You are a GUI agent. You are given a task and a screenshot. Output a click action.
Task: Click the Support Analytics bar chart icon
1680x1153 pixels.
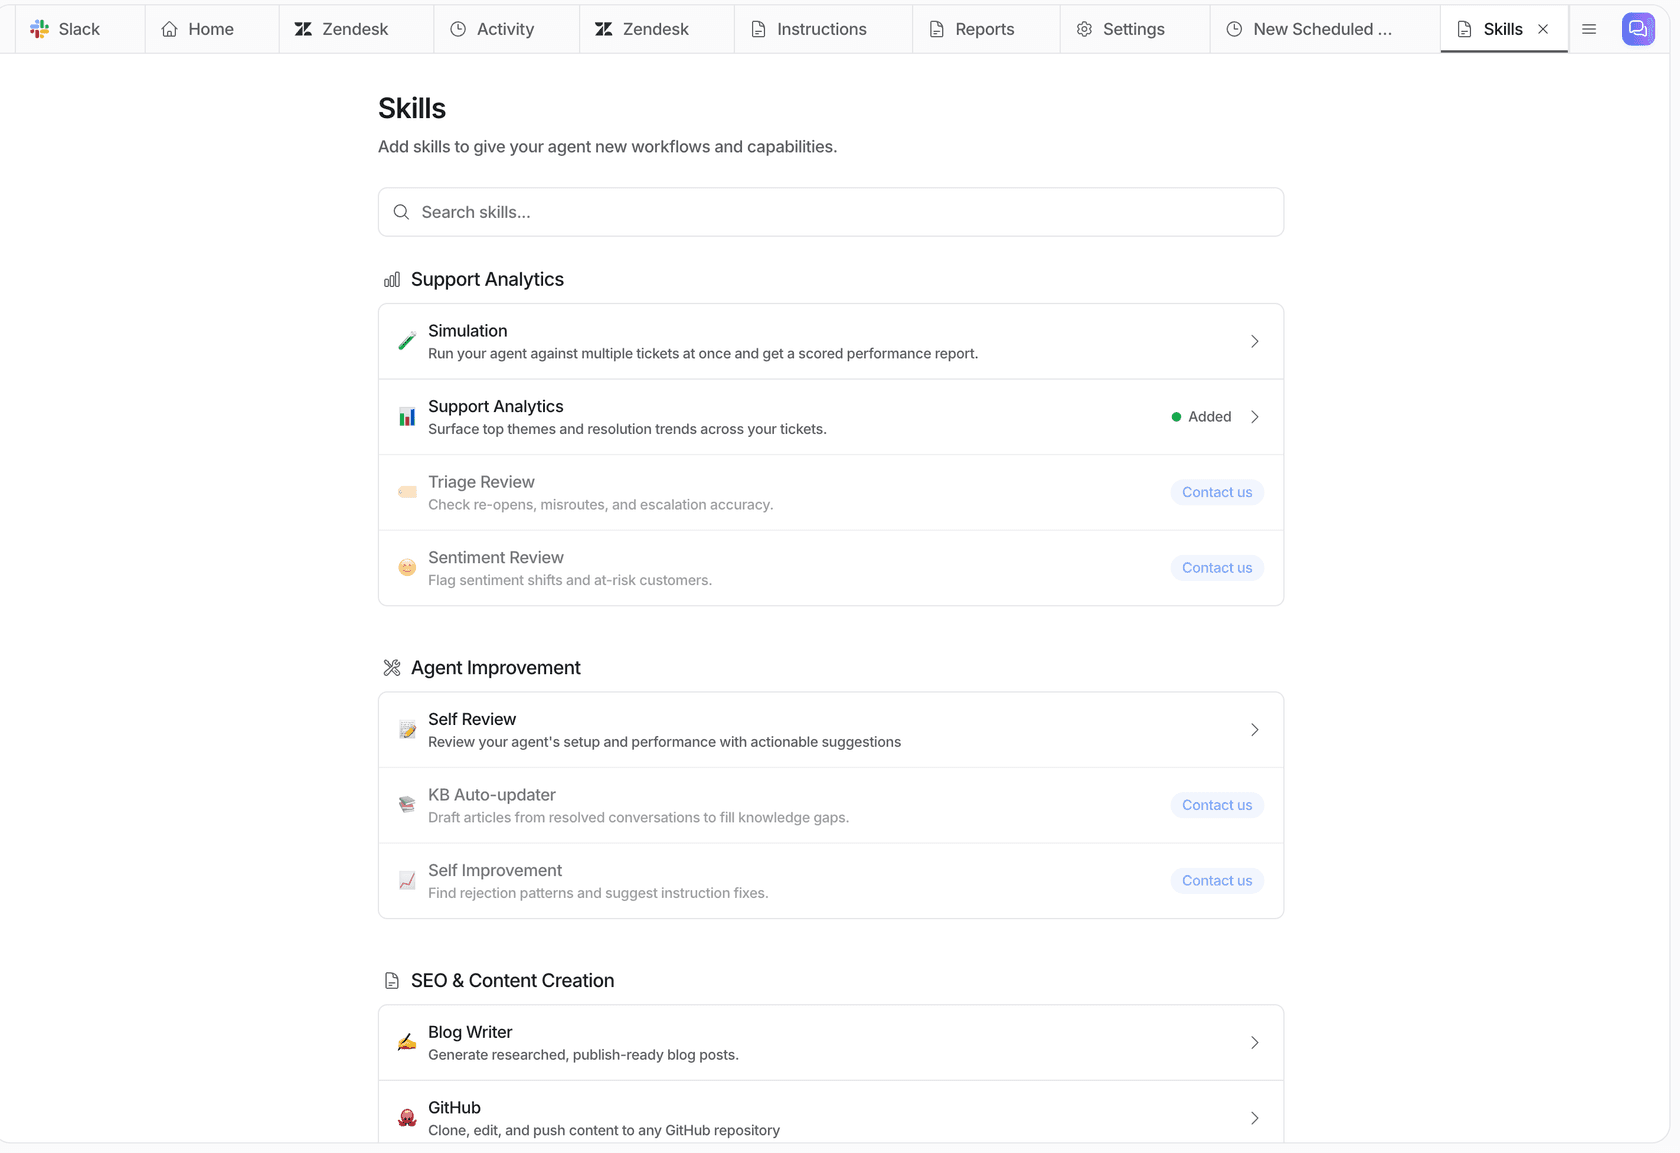pos(407,417)
